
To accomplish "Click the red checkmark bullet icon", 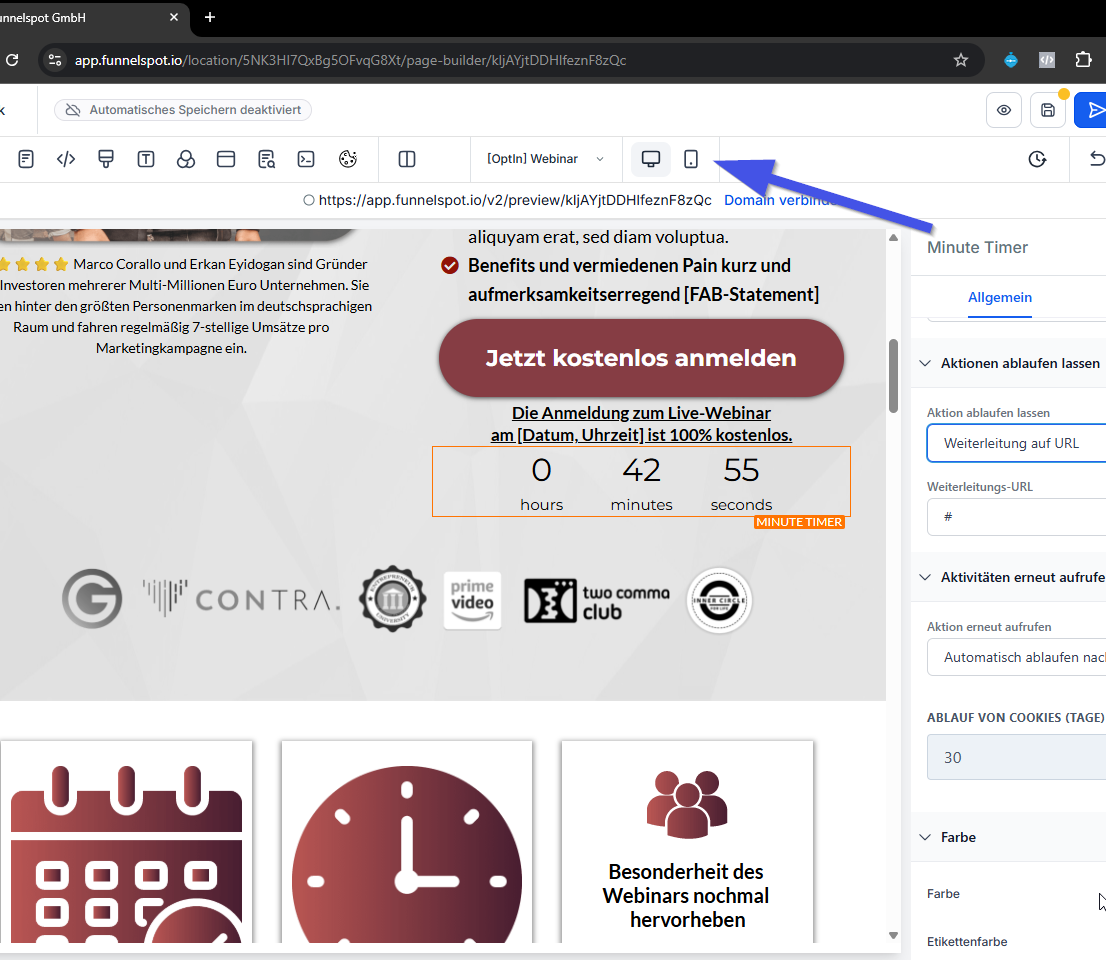I will point(450,266).
